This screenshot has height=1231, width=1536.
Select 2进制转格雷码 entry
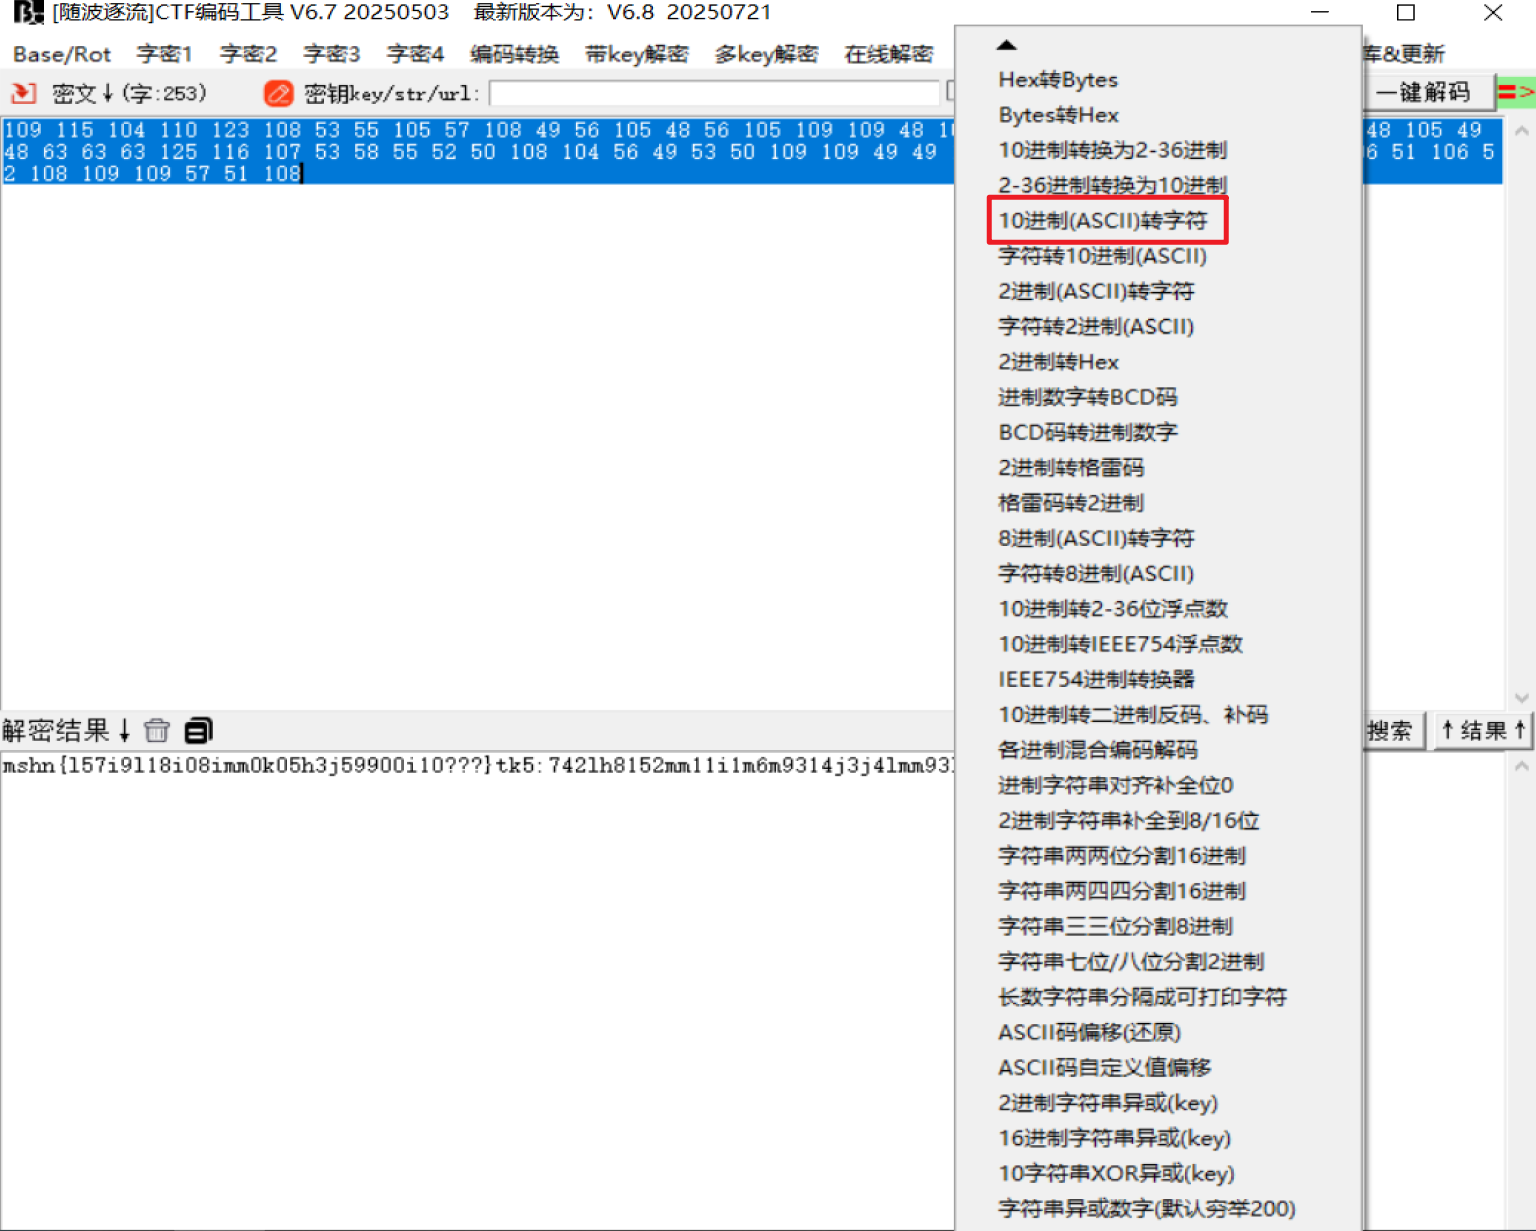(1071, 468)
